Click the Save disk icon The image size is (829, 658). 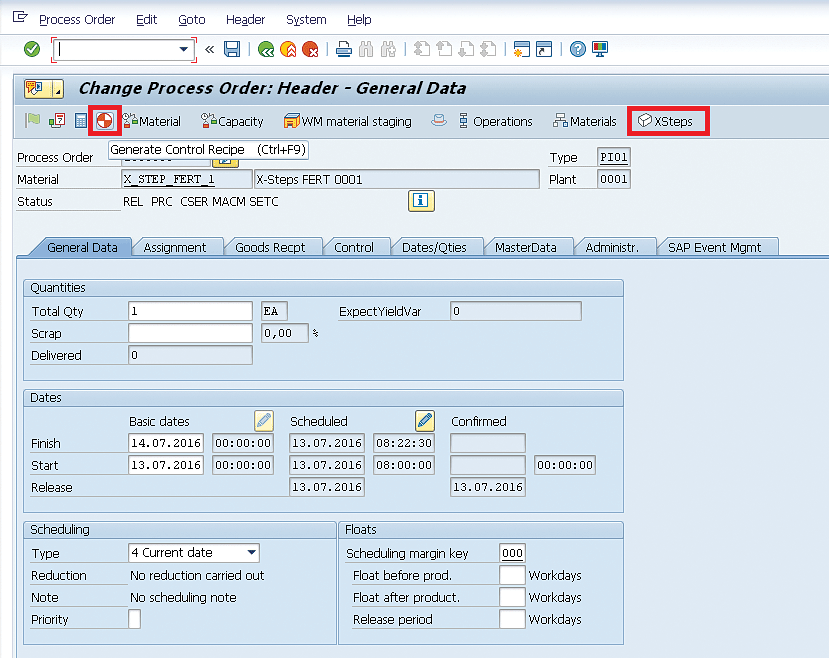(x=232, y=49)
